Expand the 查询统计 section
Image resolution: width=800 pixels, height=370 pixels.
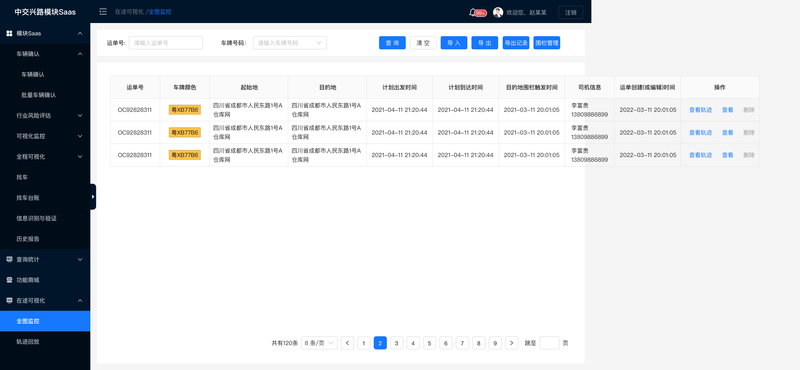tap(45, 259)
